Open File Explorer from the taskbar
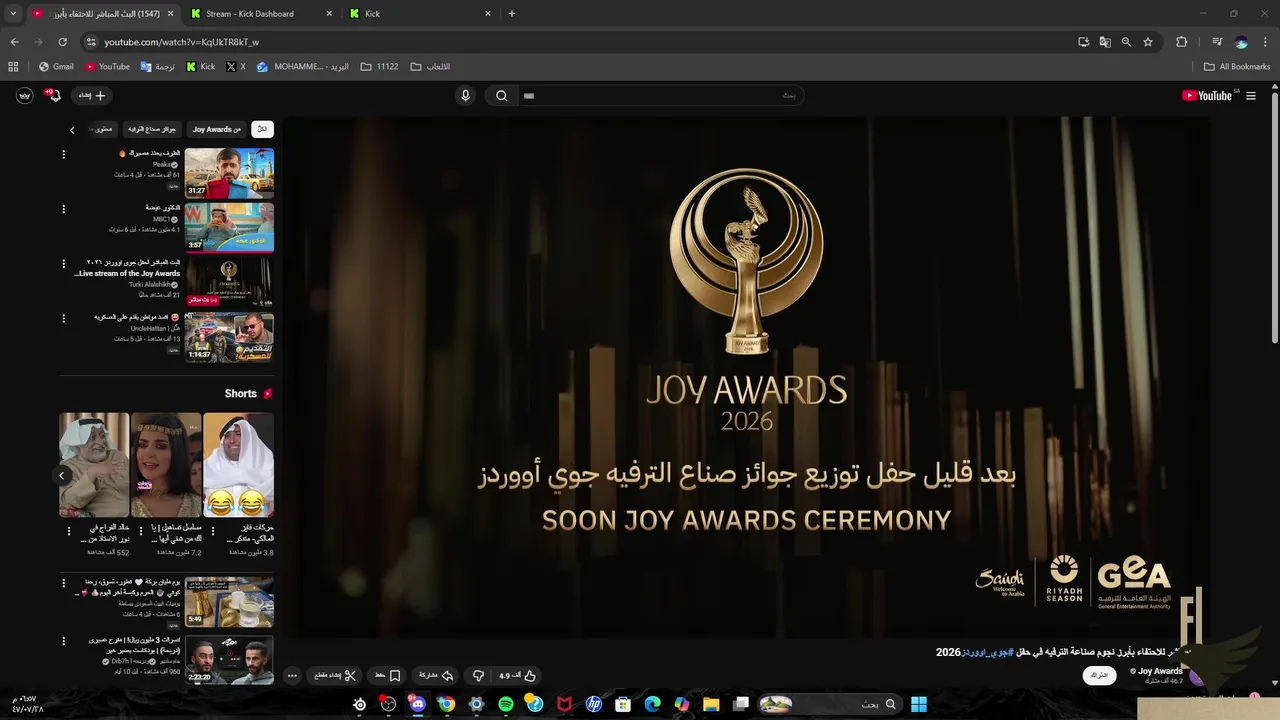Viewport: 1280px width, 720px height. point(711,704)
